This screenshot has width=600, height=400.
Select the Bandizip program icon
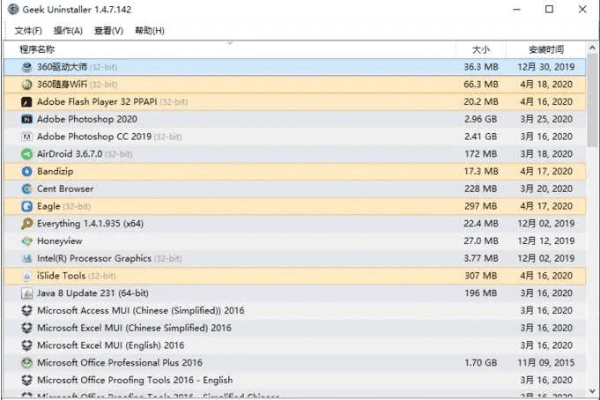point(27,171)
